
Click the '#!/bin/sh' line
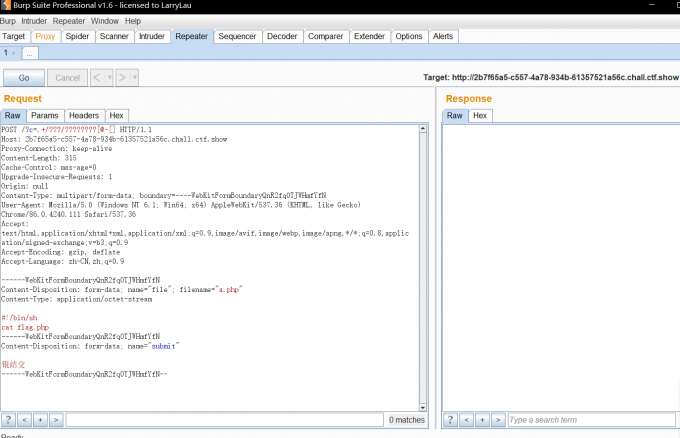point(19,318)
